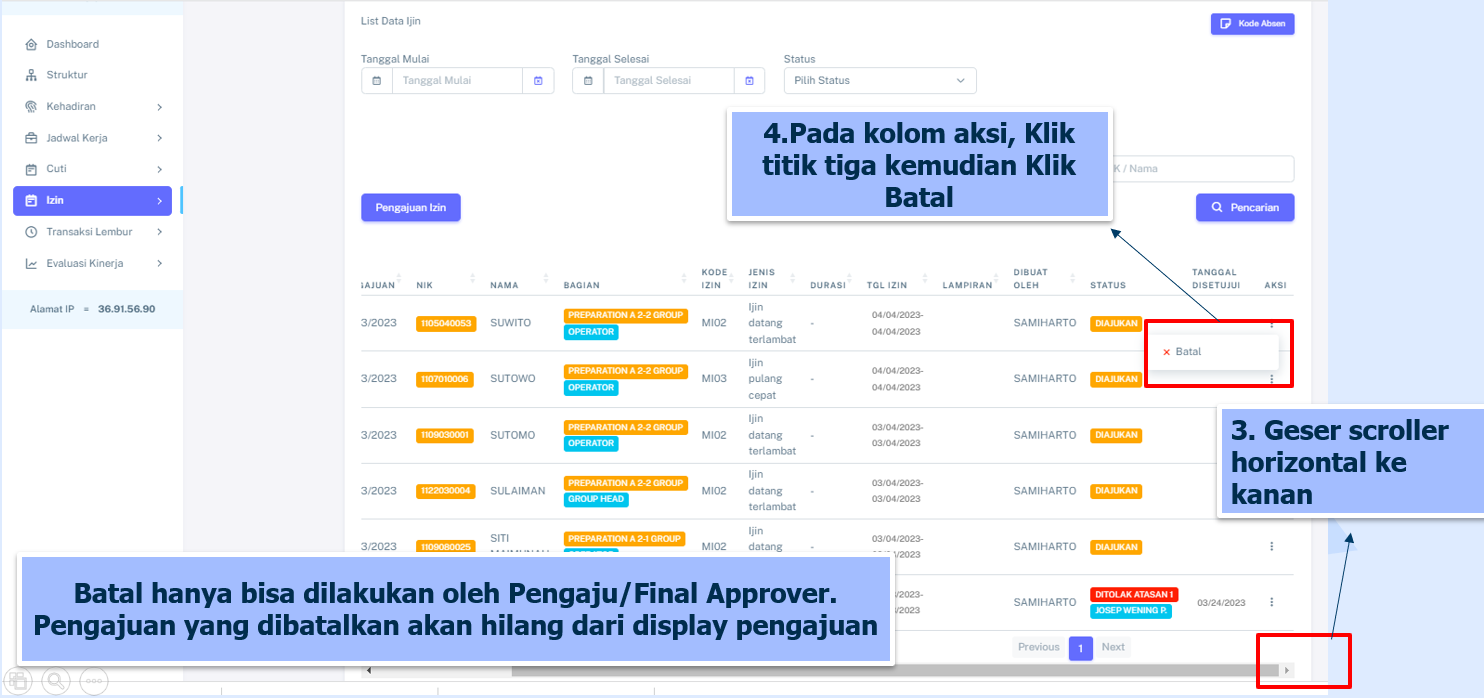Click right arrow of the horizontal scrollbar
This screenshot has height=698, width=1484.
[1287, 670]
